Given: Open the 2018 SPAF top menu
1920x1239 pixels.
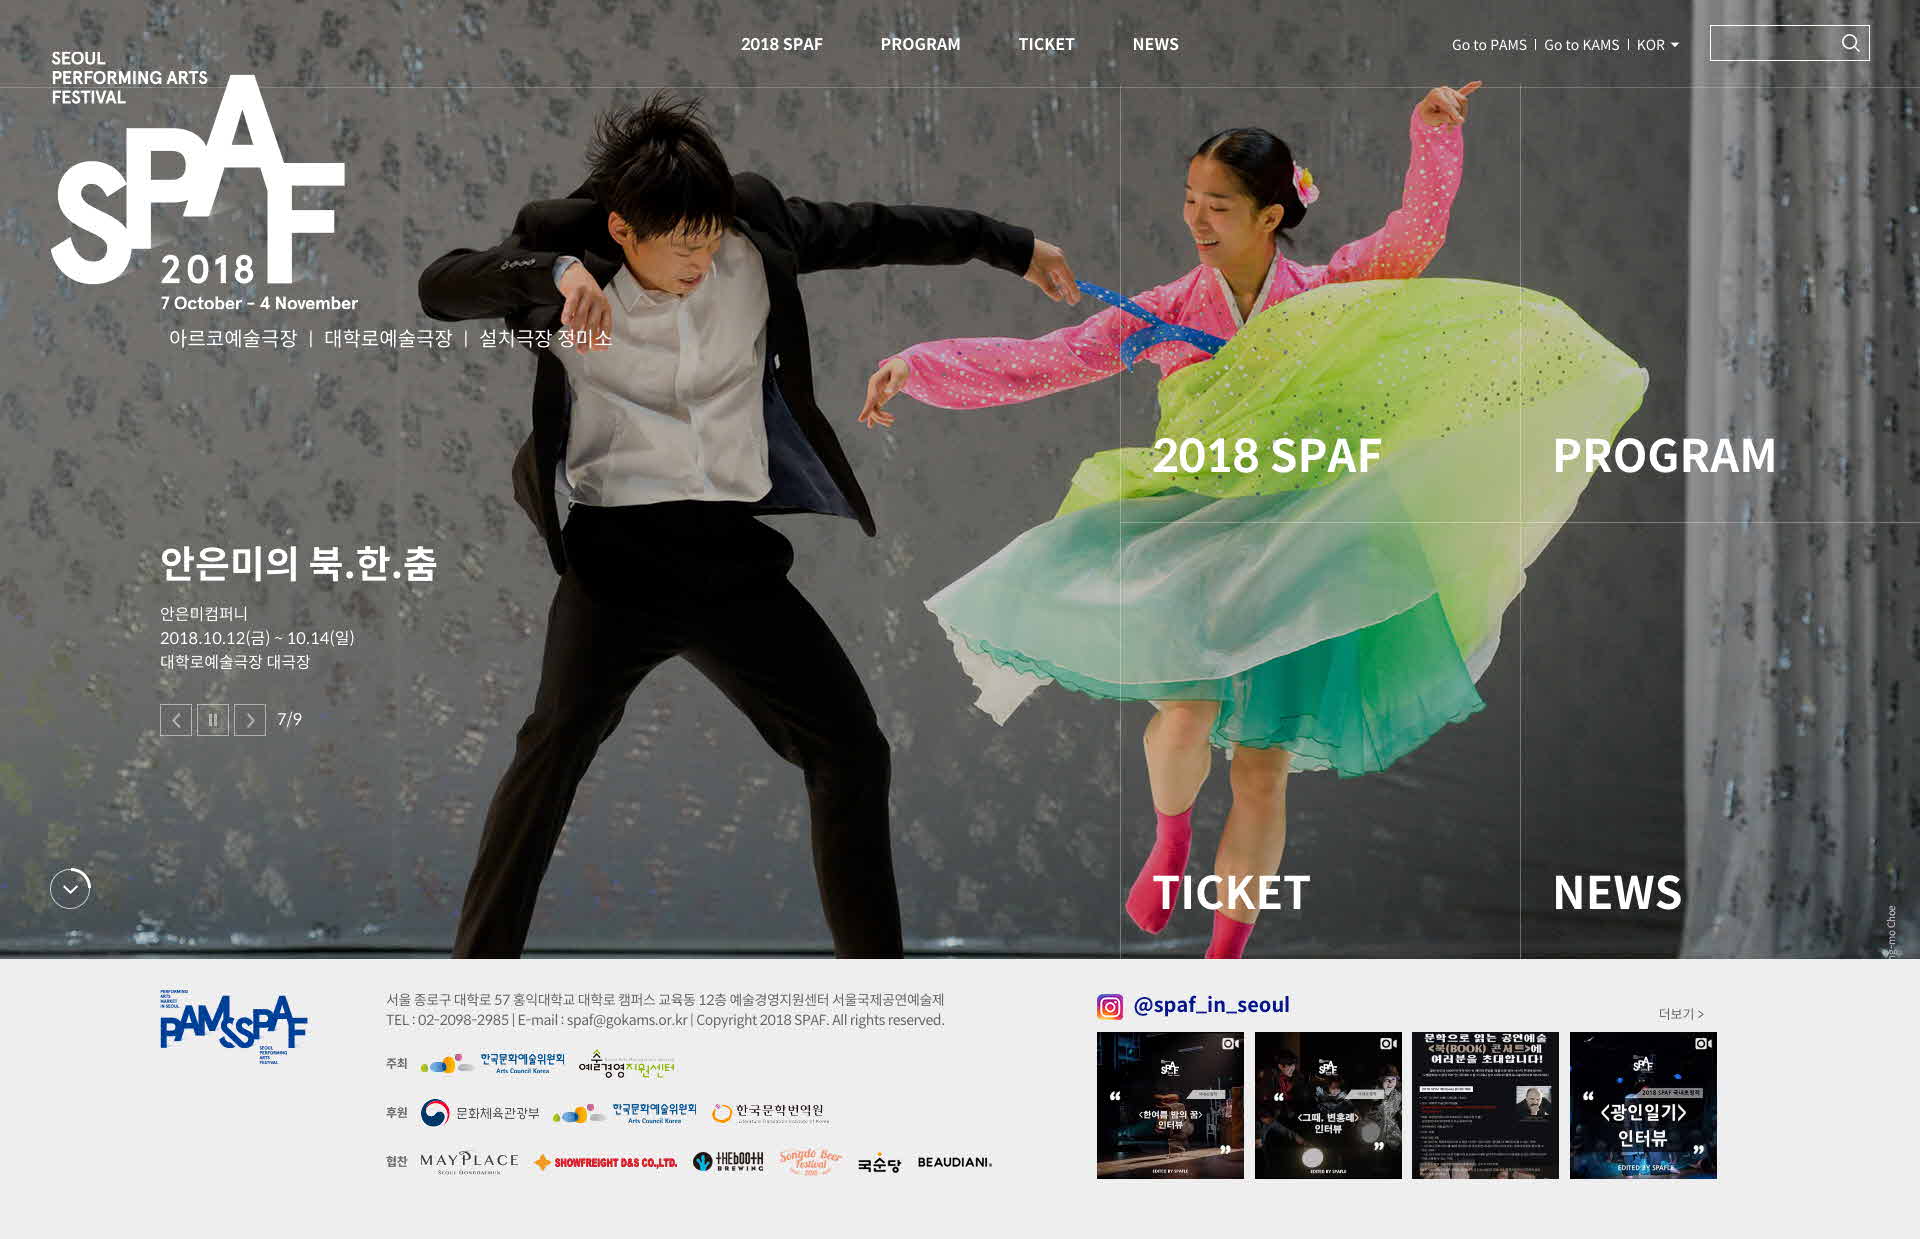Looking at the screenshot, I should coord(781,44).
